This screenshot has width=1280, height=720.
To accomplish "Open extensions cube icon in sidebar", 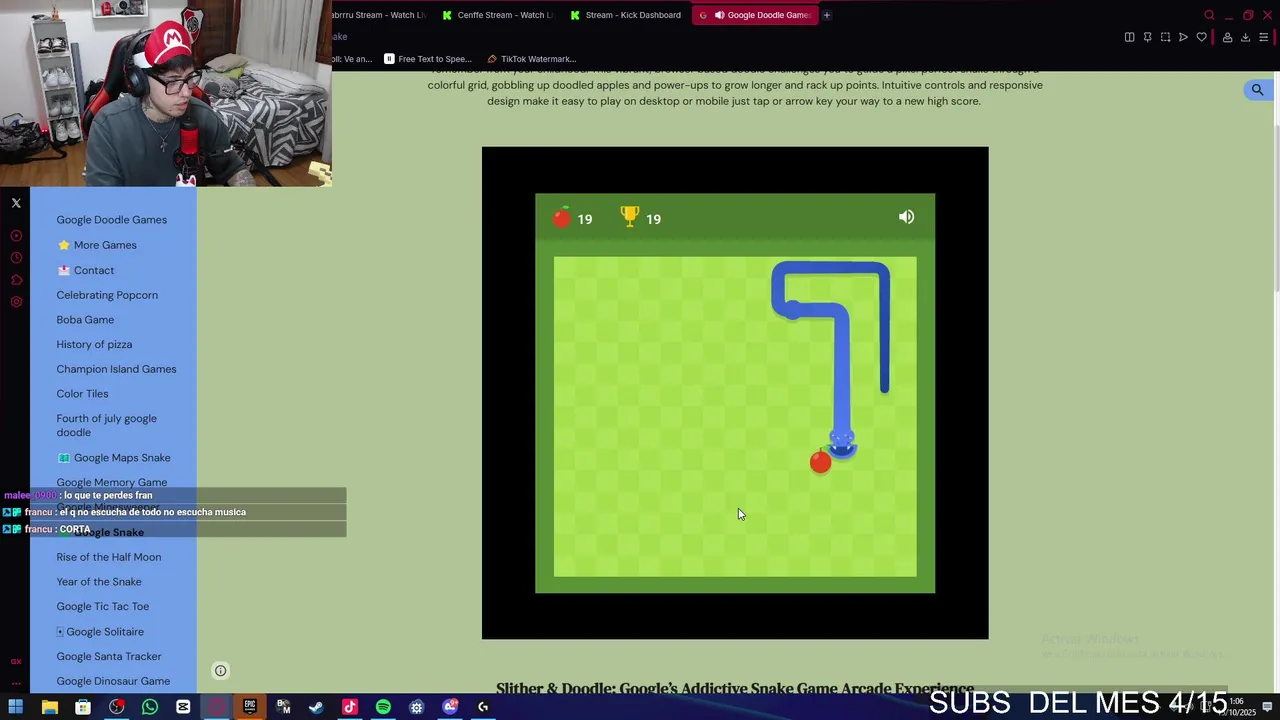I will pyautogui.click(x=16, y=280).
